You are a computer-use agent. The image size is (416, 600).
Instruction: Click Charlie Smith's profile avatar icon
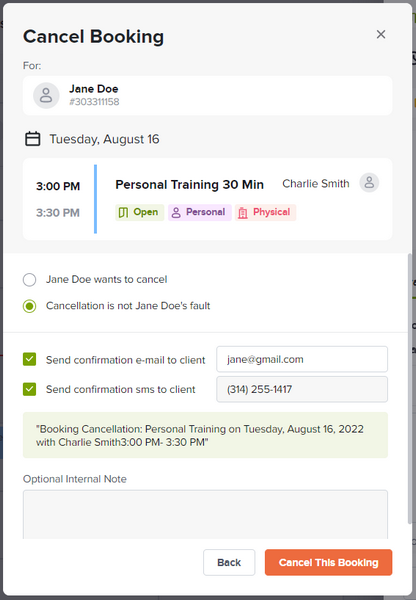tap(369, 183)
